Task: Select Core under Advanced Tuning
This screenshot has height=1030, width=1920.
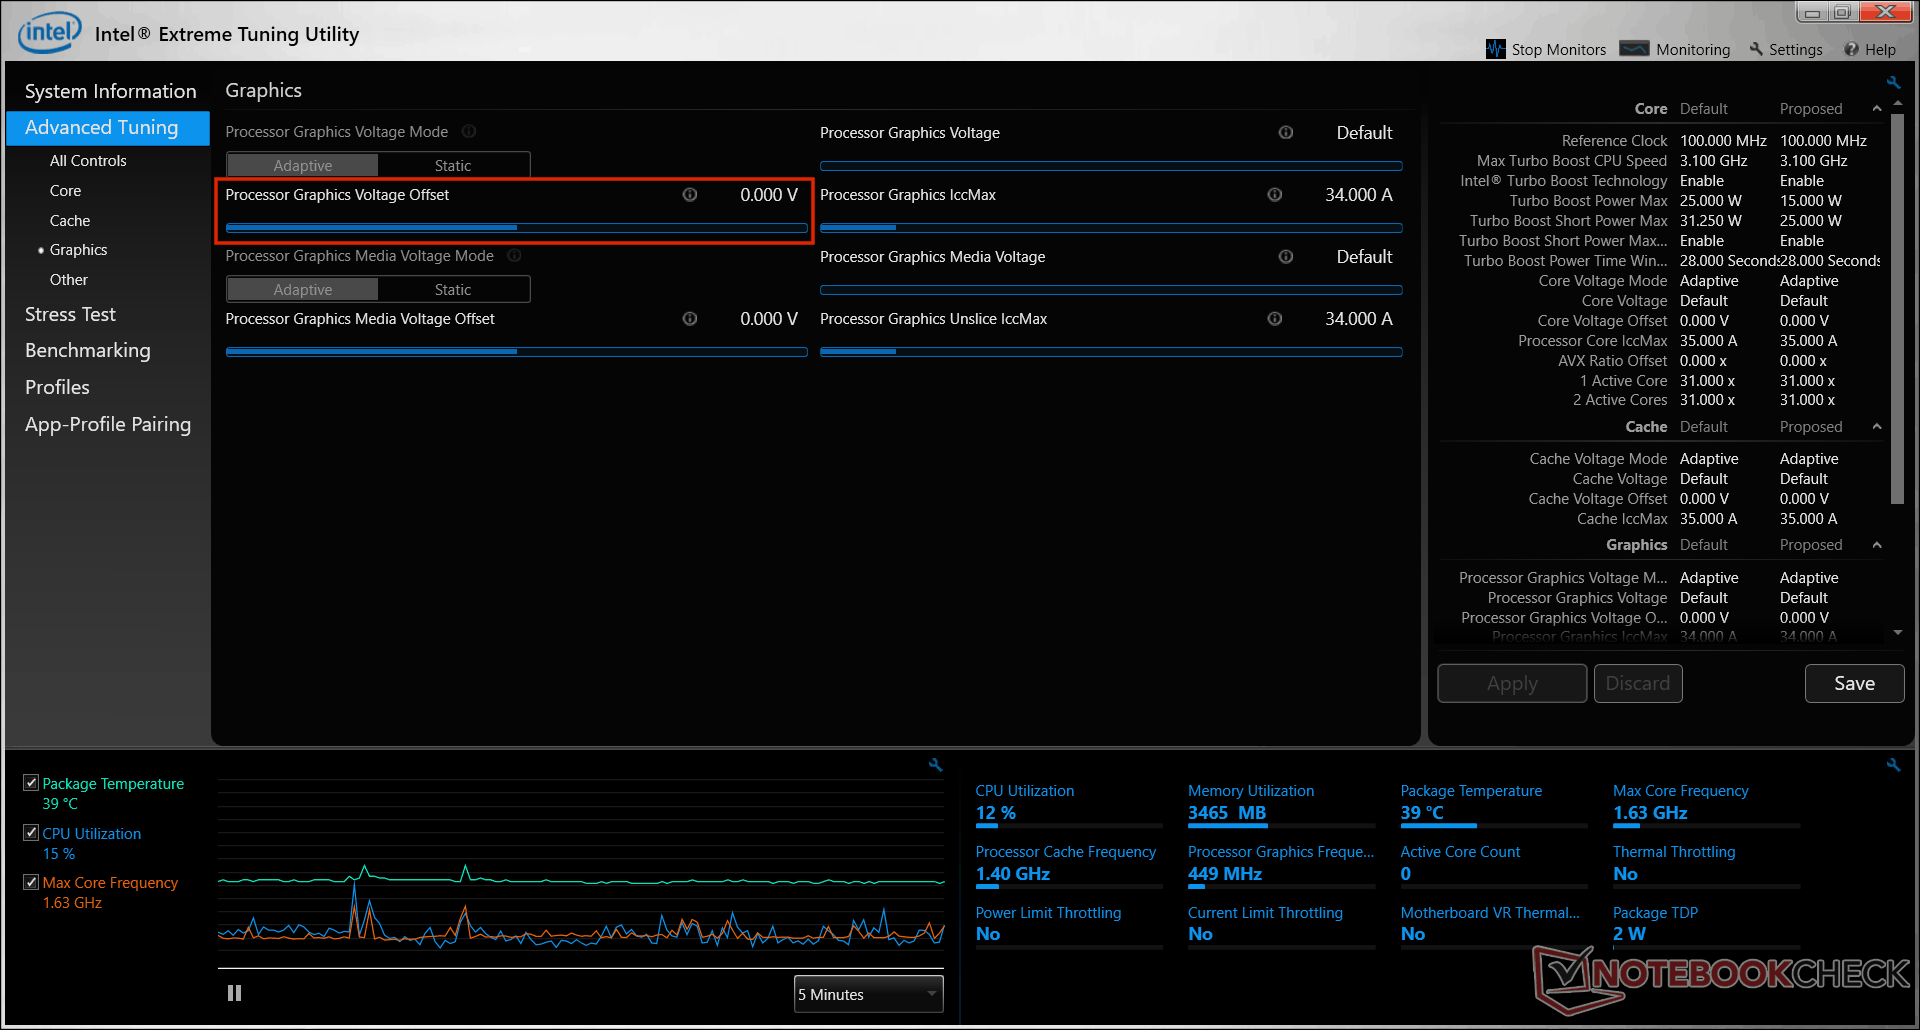Action: pos(65,190)
